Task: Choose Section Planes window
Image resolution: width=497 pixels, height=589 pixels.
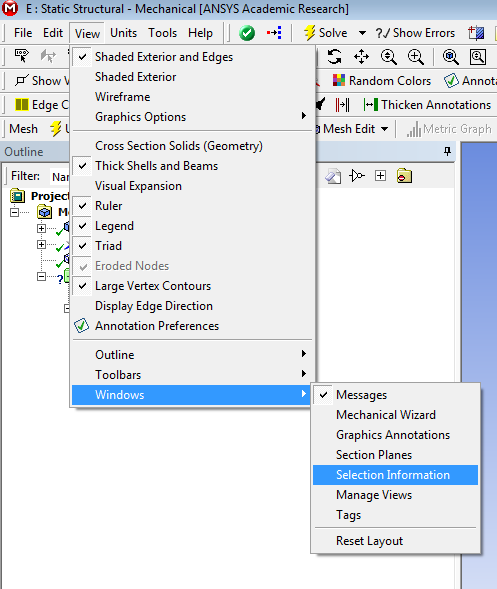Action: (x=396, y=455)
